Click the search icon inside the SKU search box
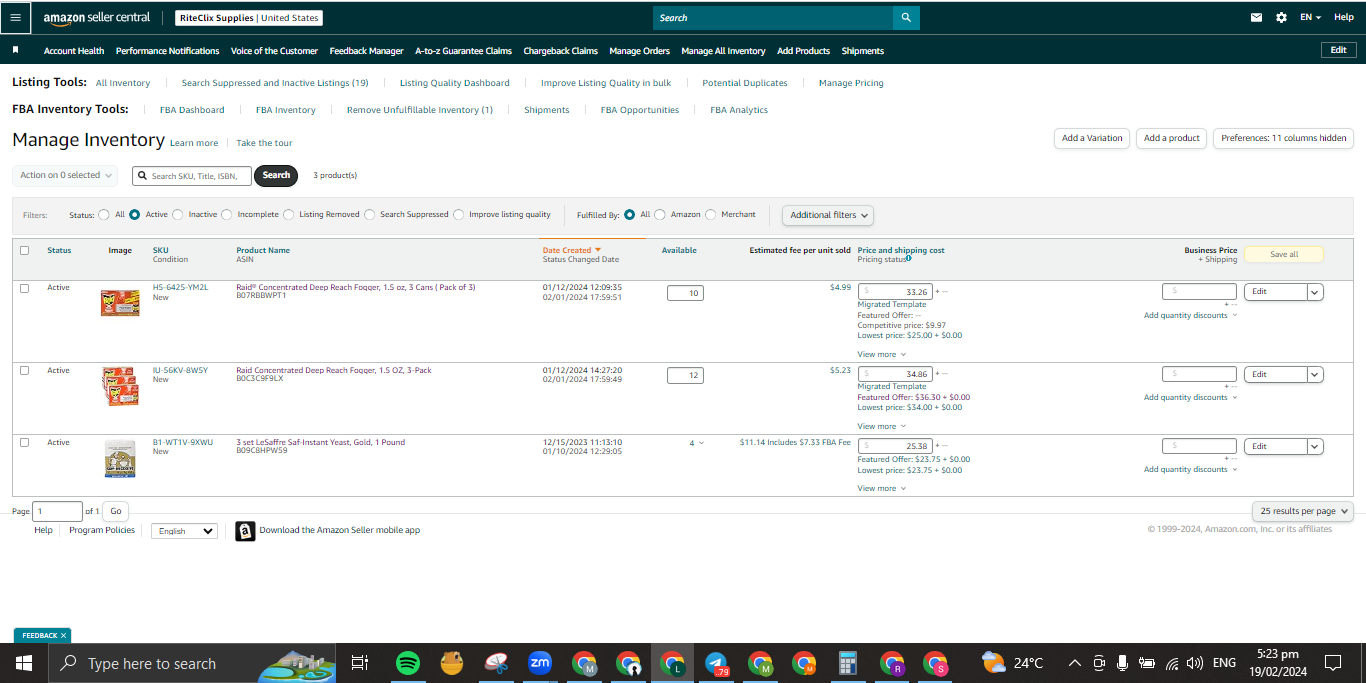This screenshot has width=1366, height=683. point(143,176)
